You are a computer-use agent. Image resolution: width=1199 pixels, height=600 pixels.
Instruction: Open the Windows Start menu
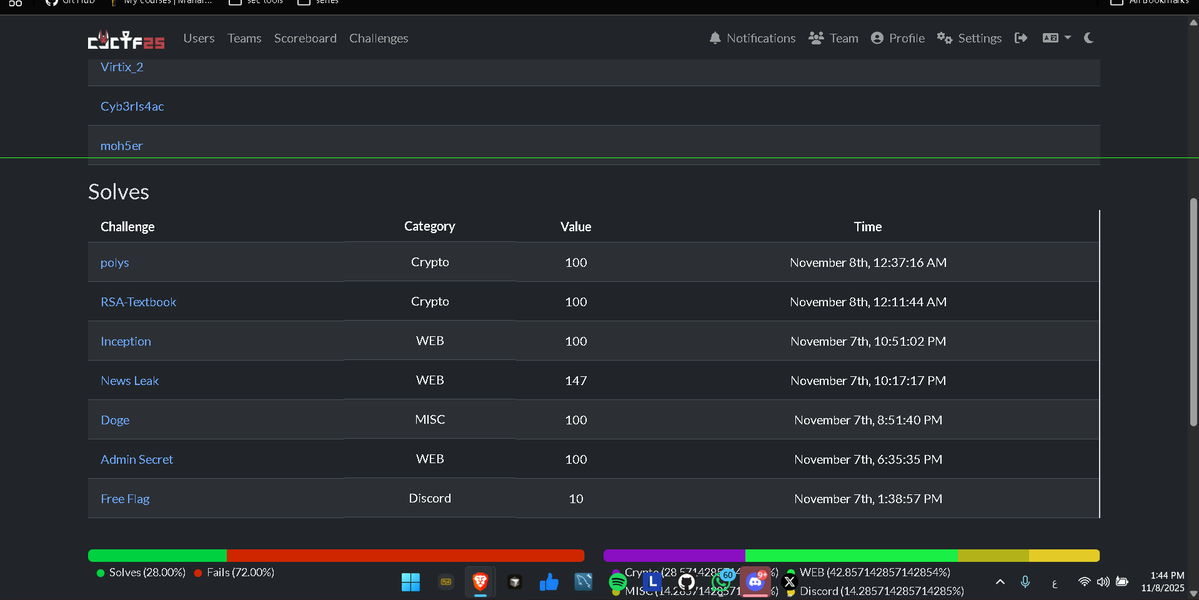click(x=411, y=582)
